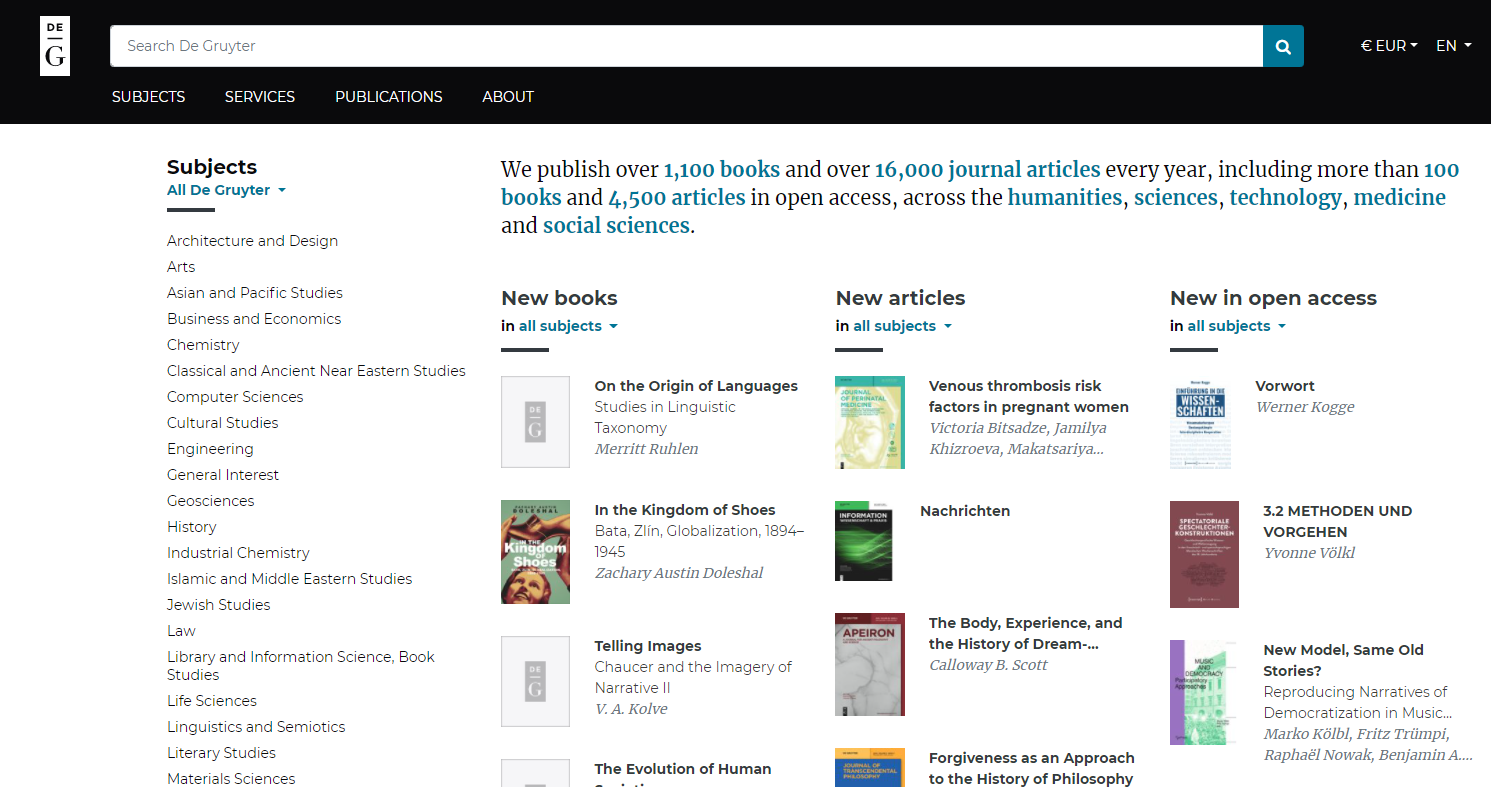Select Classical and Ancient Near Eastern Studies
1491x787 pixels.
(x=316, y=371)
